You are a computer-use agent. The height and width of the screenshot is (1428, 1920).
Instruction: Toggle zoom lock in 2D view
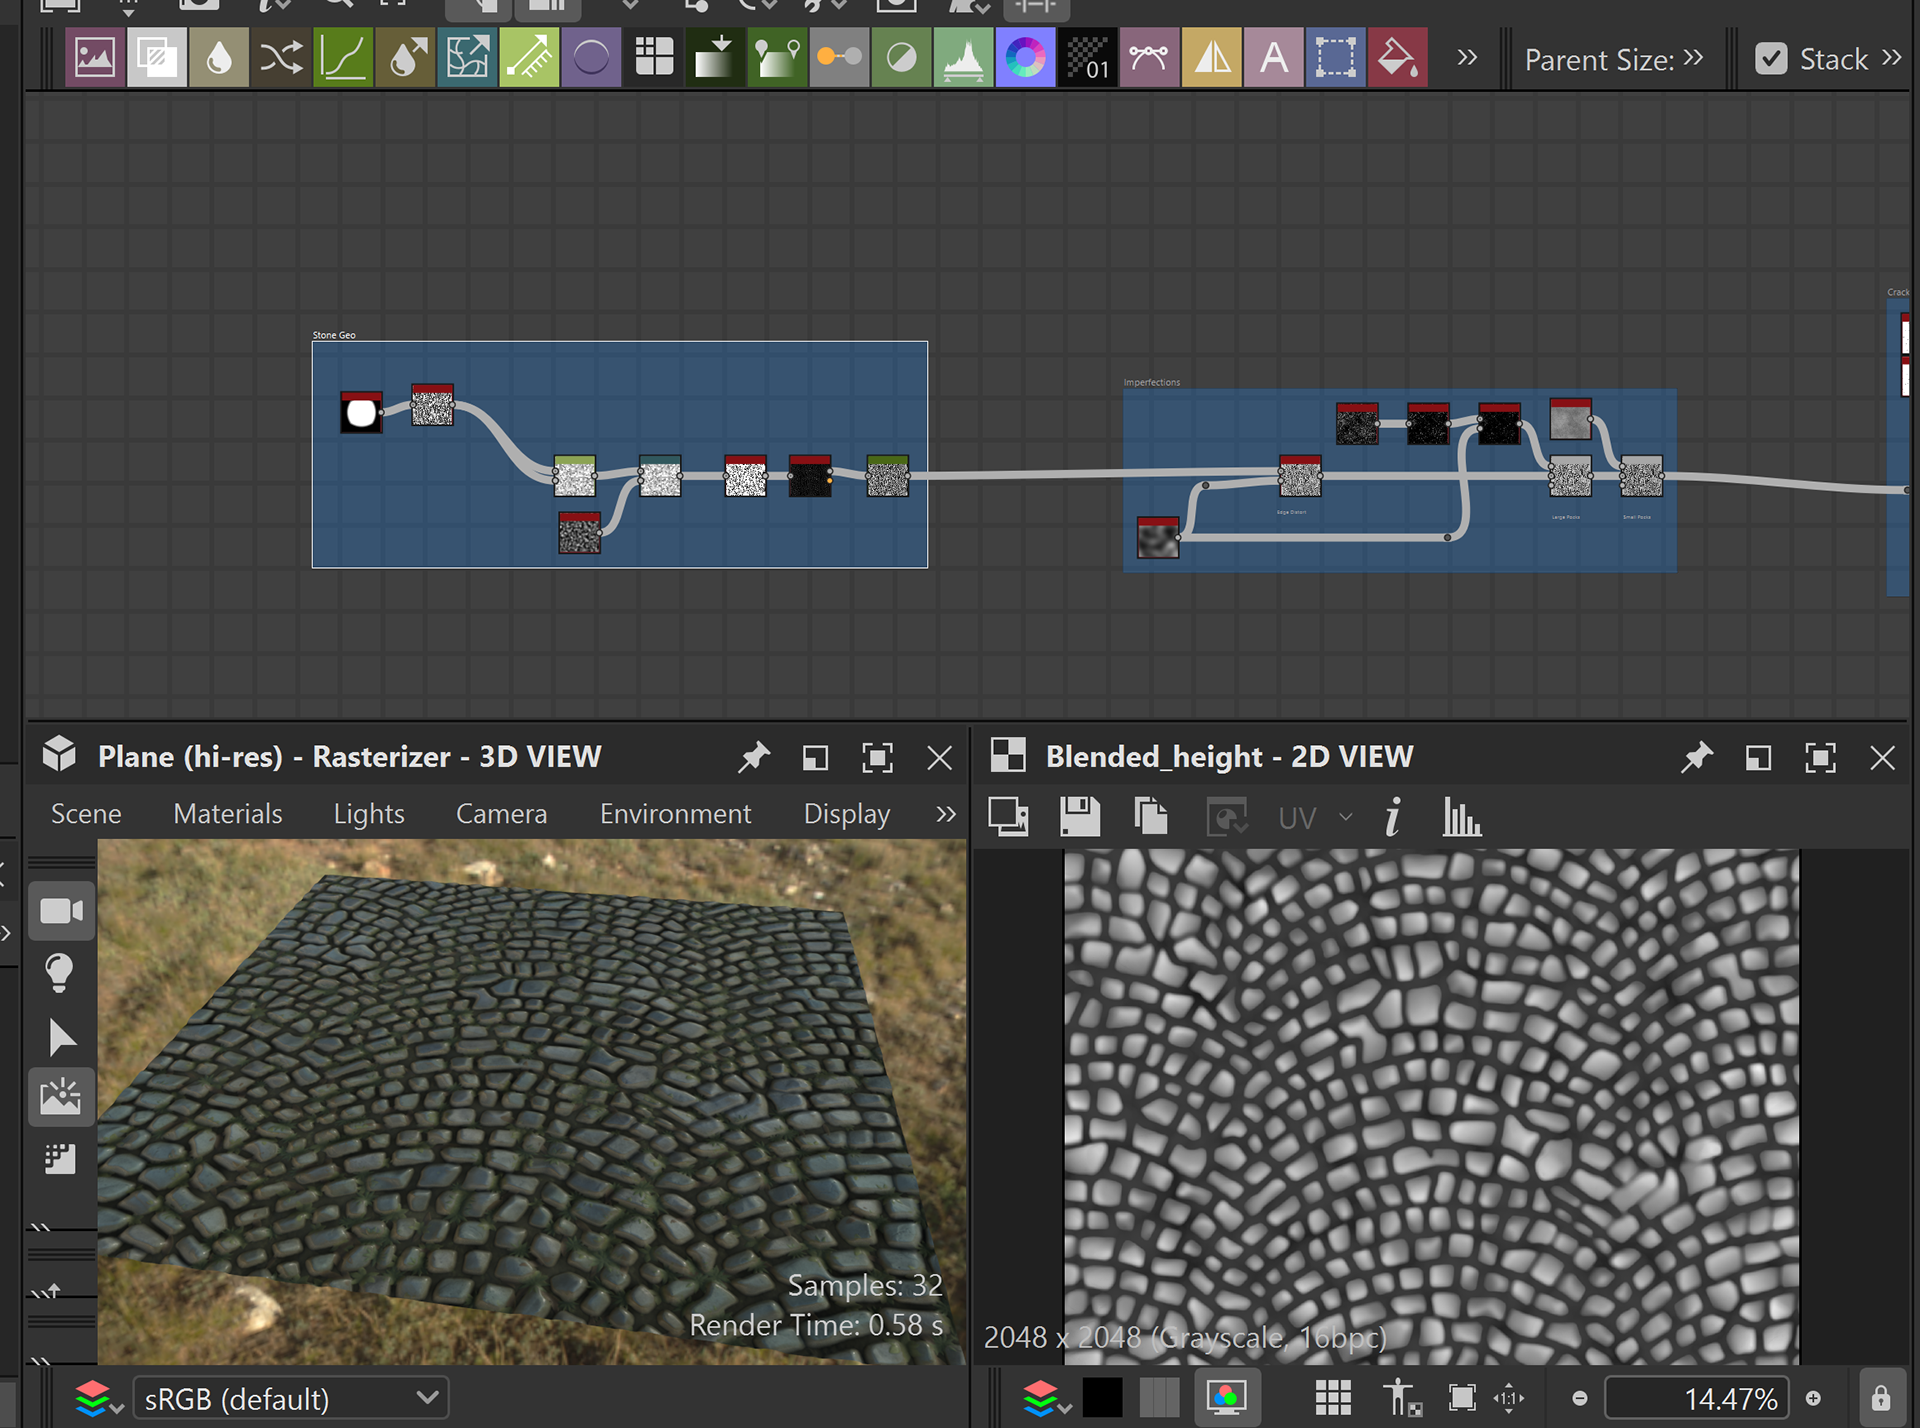(x=1880, y=1397)
